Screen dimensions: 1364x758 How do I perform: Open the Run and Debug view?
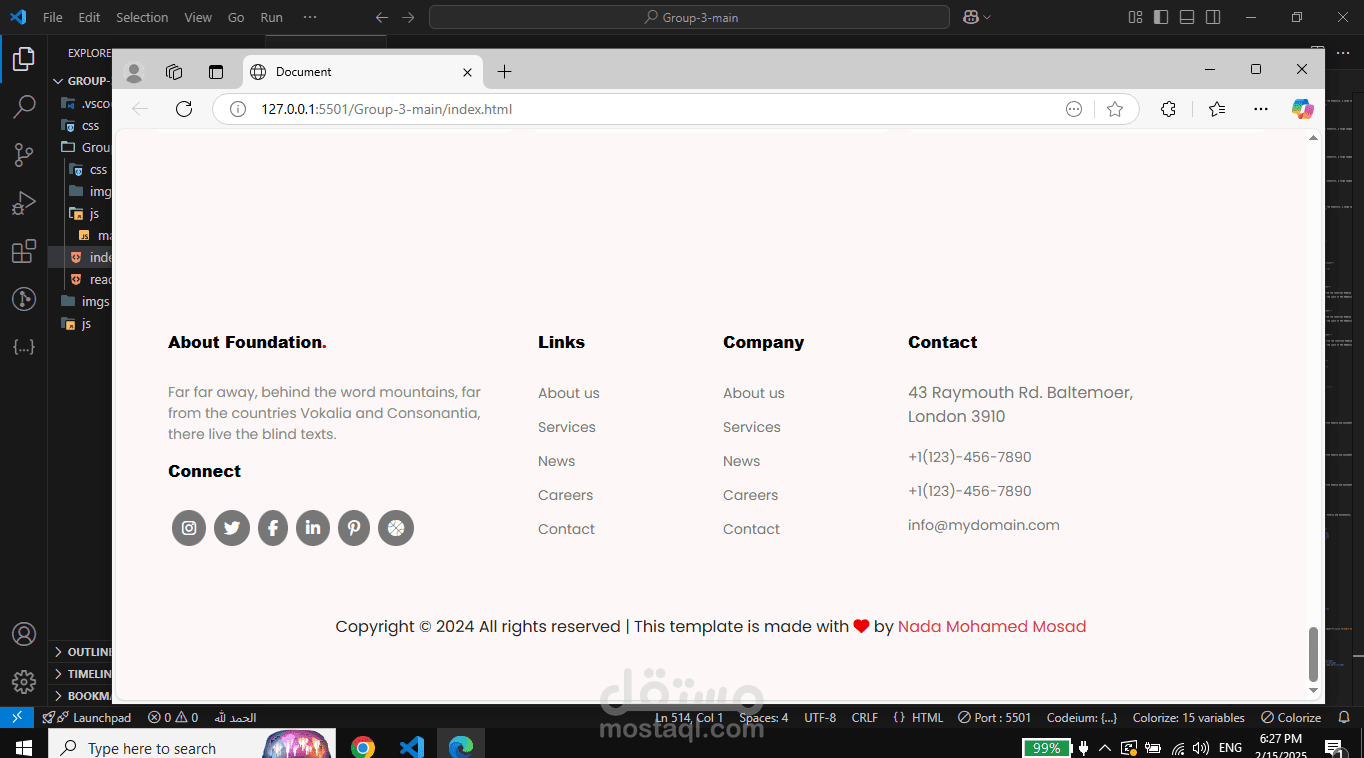pos(24,203)
